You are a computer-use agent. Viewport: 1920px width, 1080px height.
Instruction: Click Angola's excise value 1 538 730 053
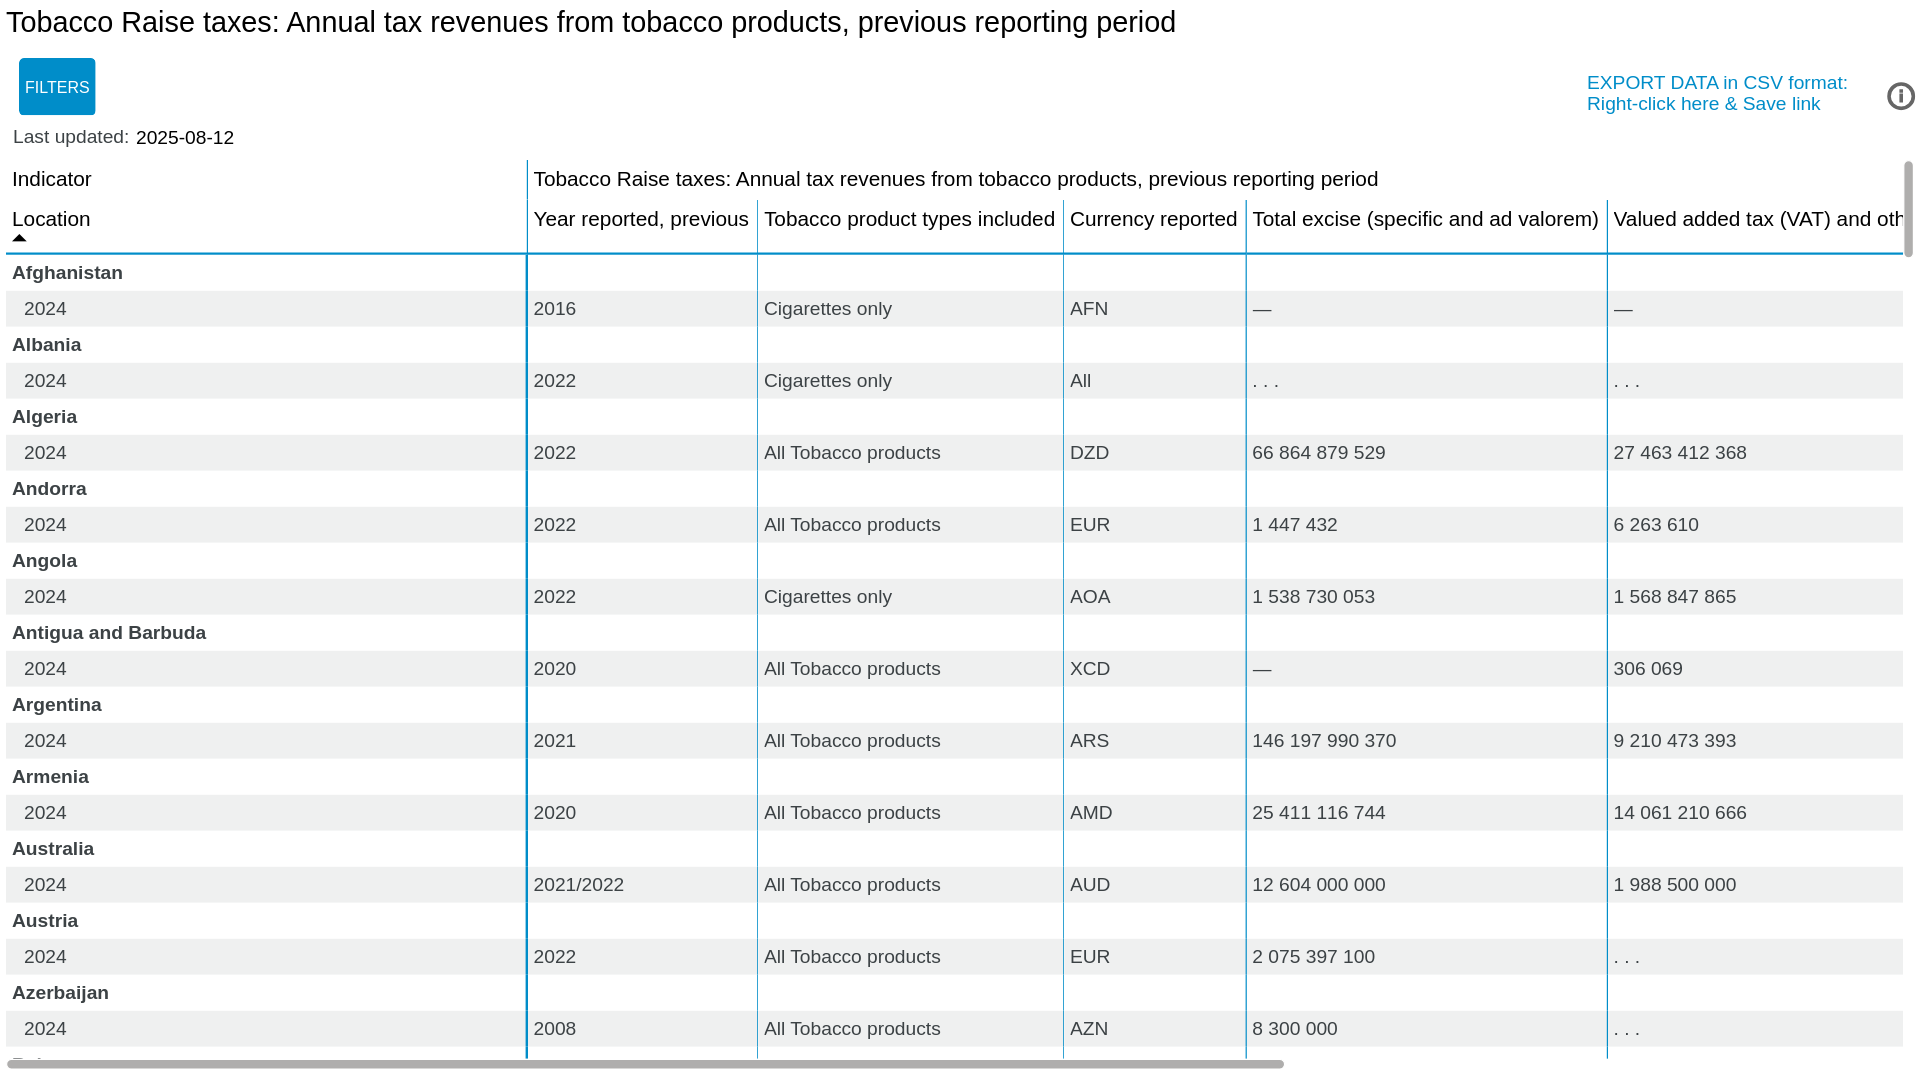pyautogui.click(x=1313, y=597)
